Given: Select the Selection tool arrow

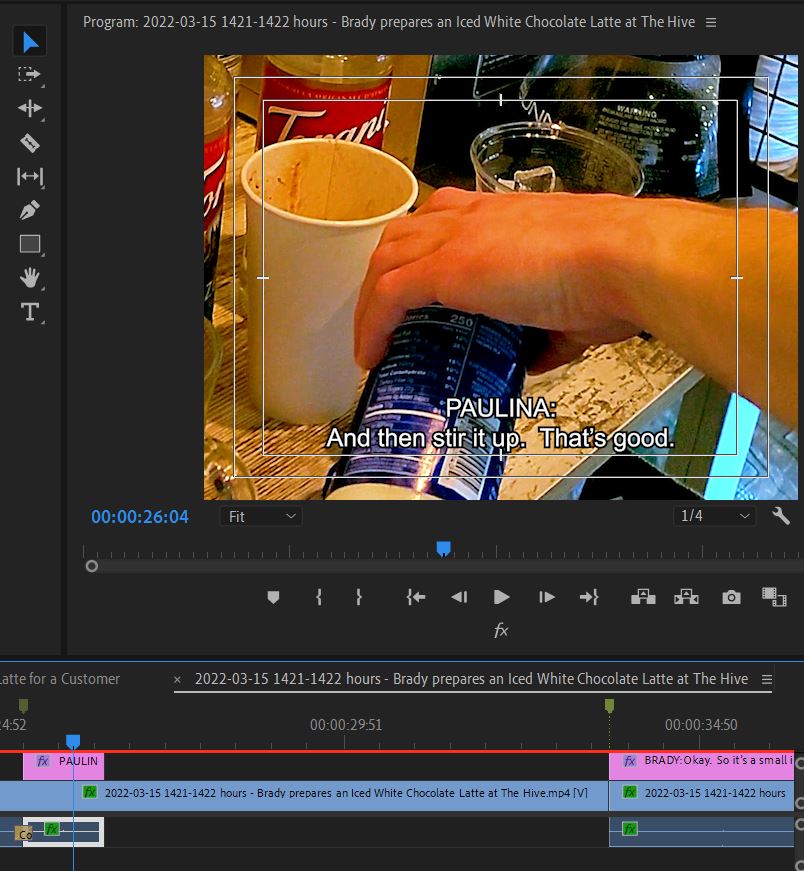Looking at the screenshot, I should tap(30, 42).
